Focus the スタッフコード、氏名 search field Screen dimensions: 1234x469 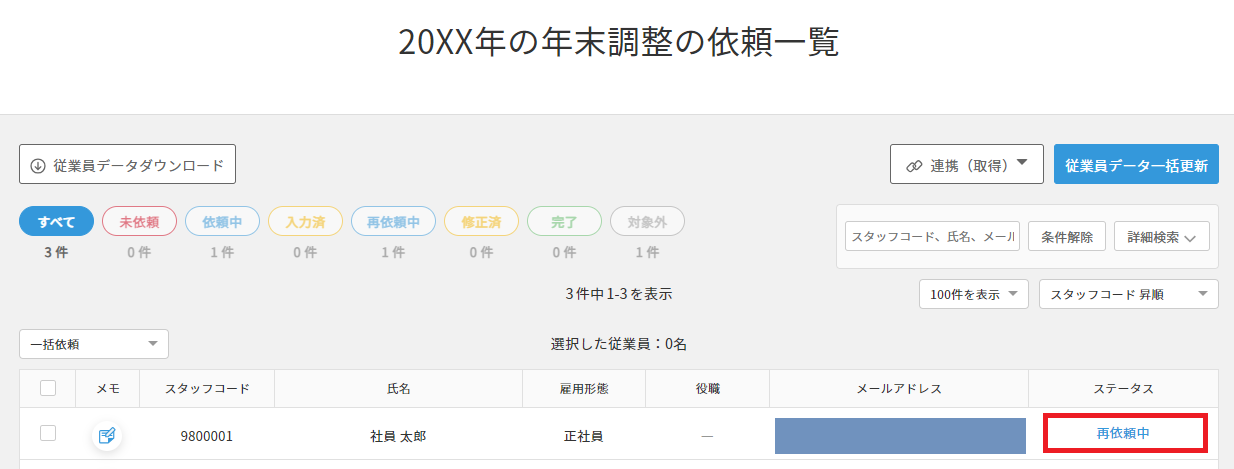click(x=932, y=236)
